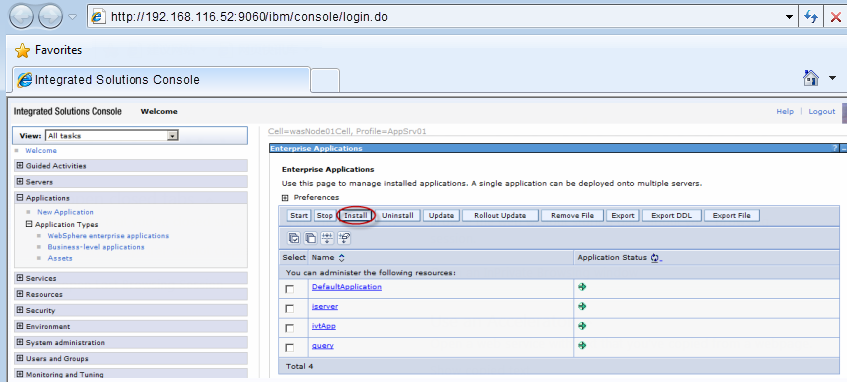Expand the Preferences section
Viewport: 847px width, 382px height.
point(285,198)
